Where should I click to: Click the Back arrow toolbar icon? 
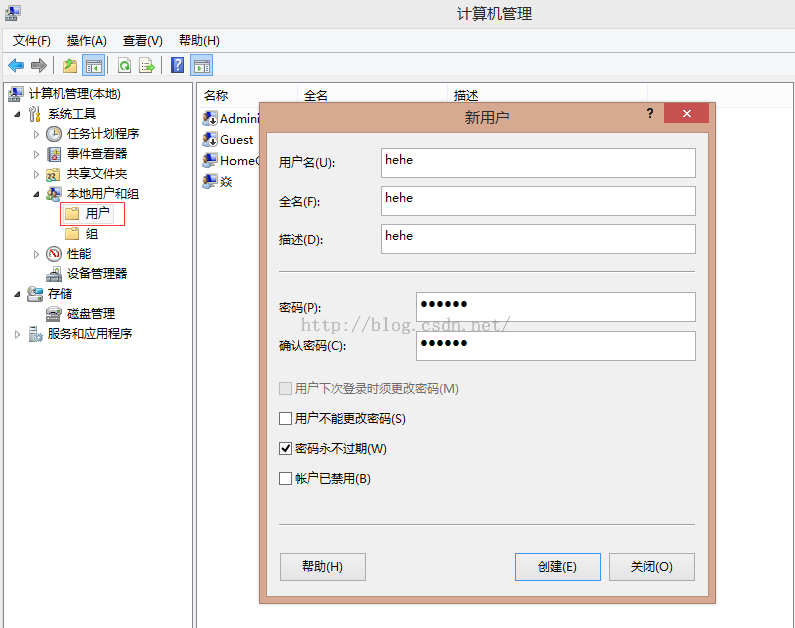tap(16, 65)
